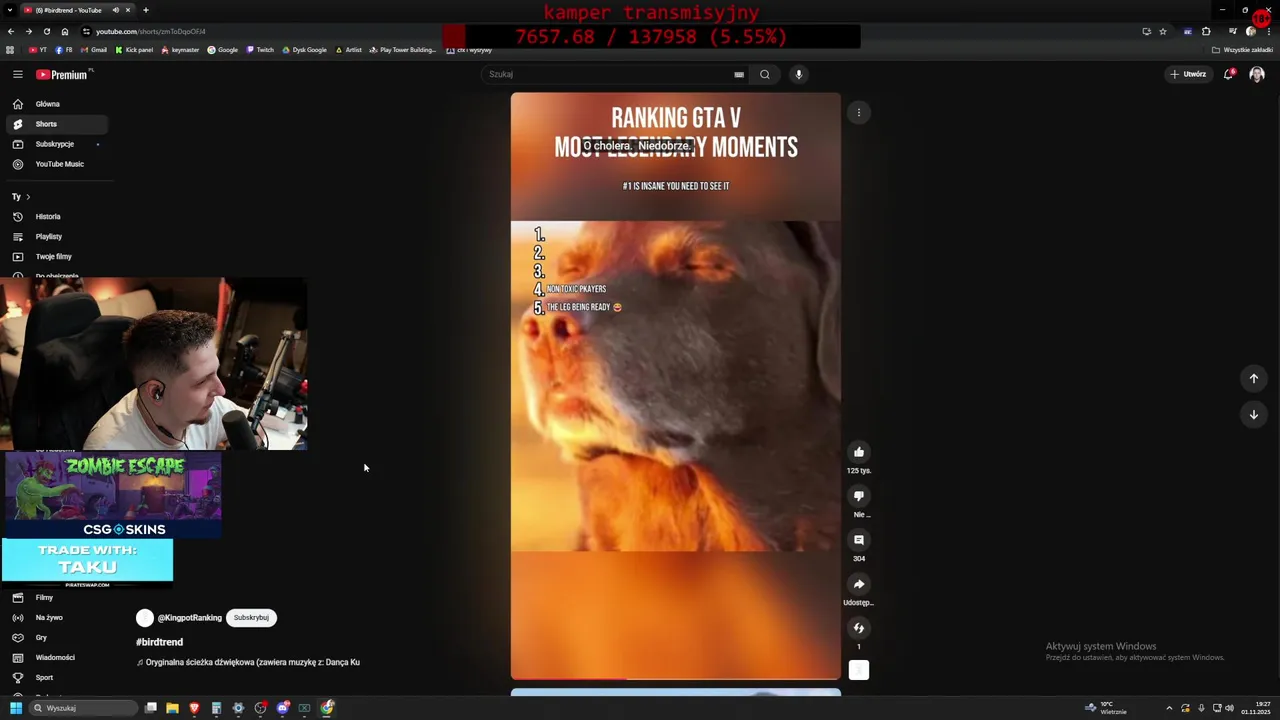The image size is (1280, 720).
Task: Open the tab search dropdown arrow
Action: pos(10,10)
